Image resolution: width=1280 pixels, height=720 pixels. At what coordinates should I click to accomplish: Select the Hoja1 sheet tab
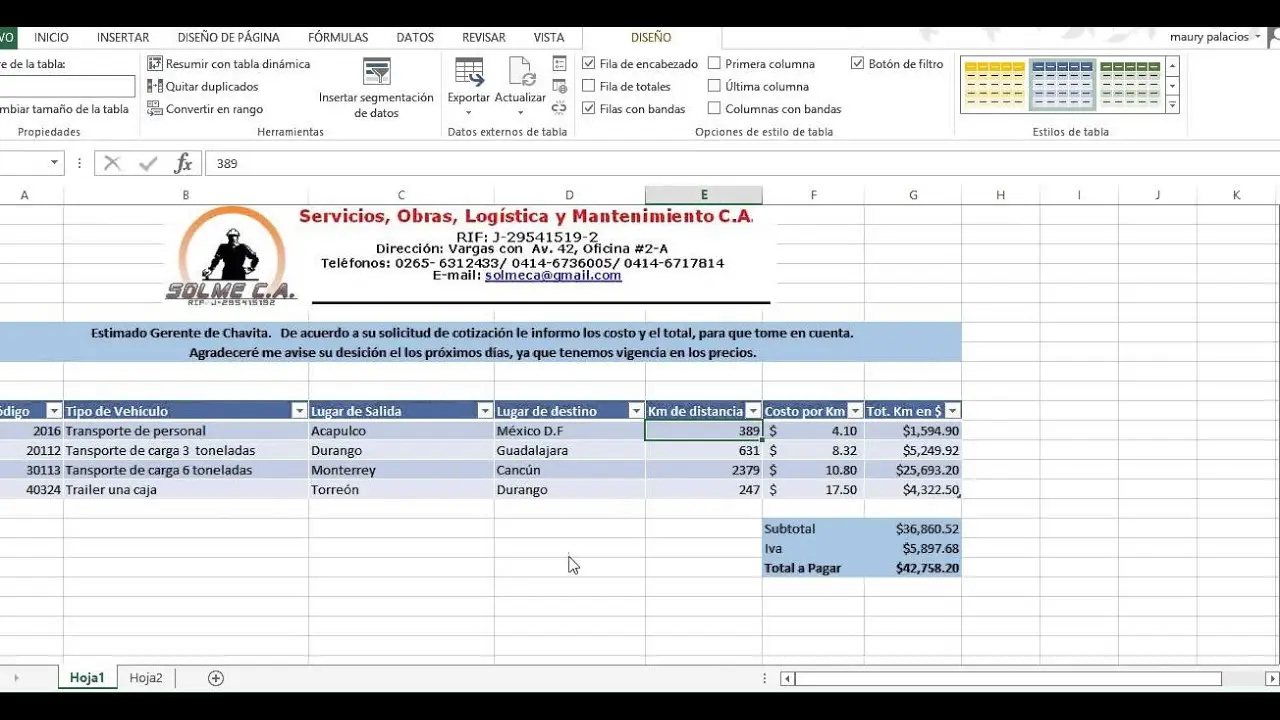pos(87,678)
